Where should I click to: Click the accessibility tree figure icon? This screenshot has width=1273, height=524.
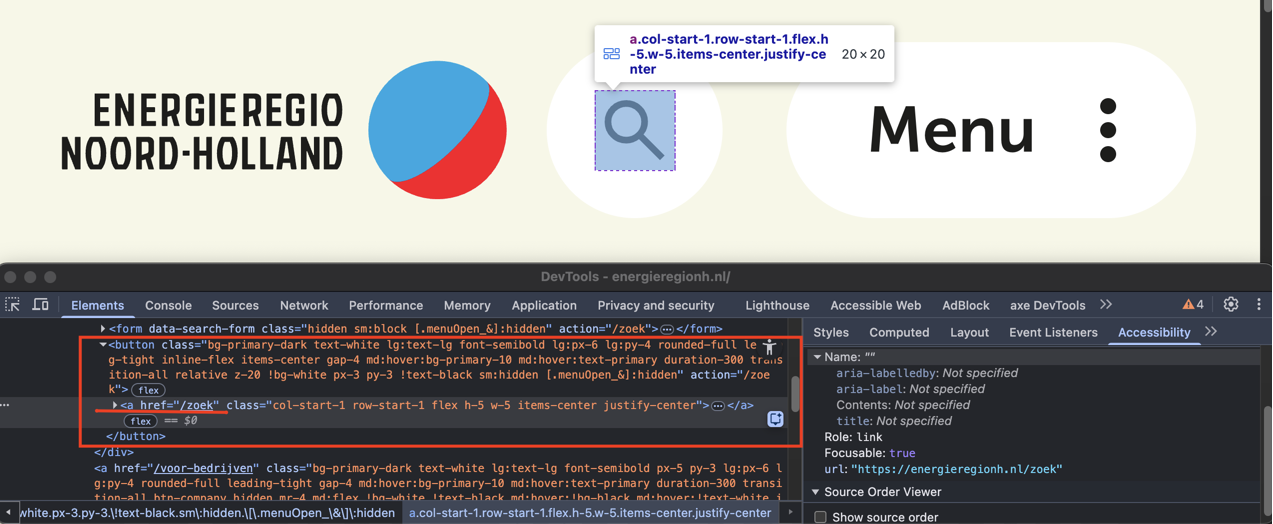point(769,347)
